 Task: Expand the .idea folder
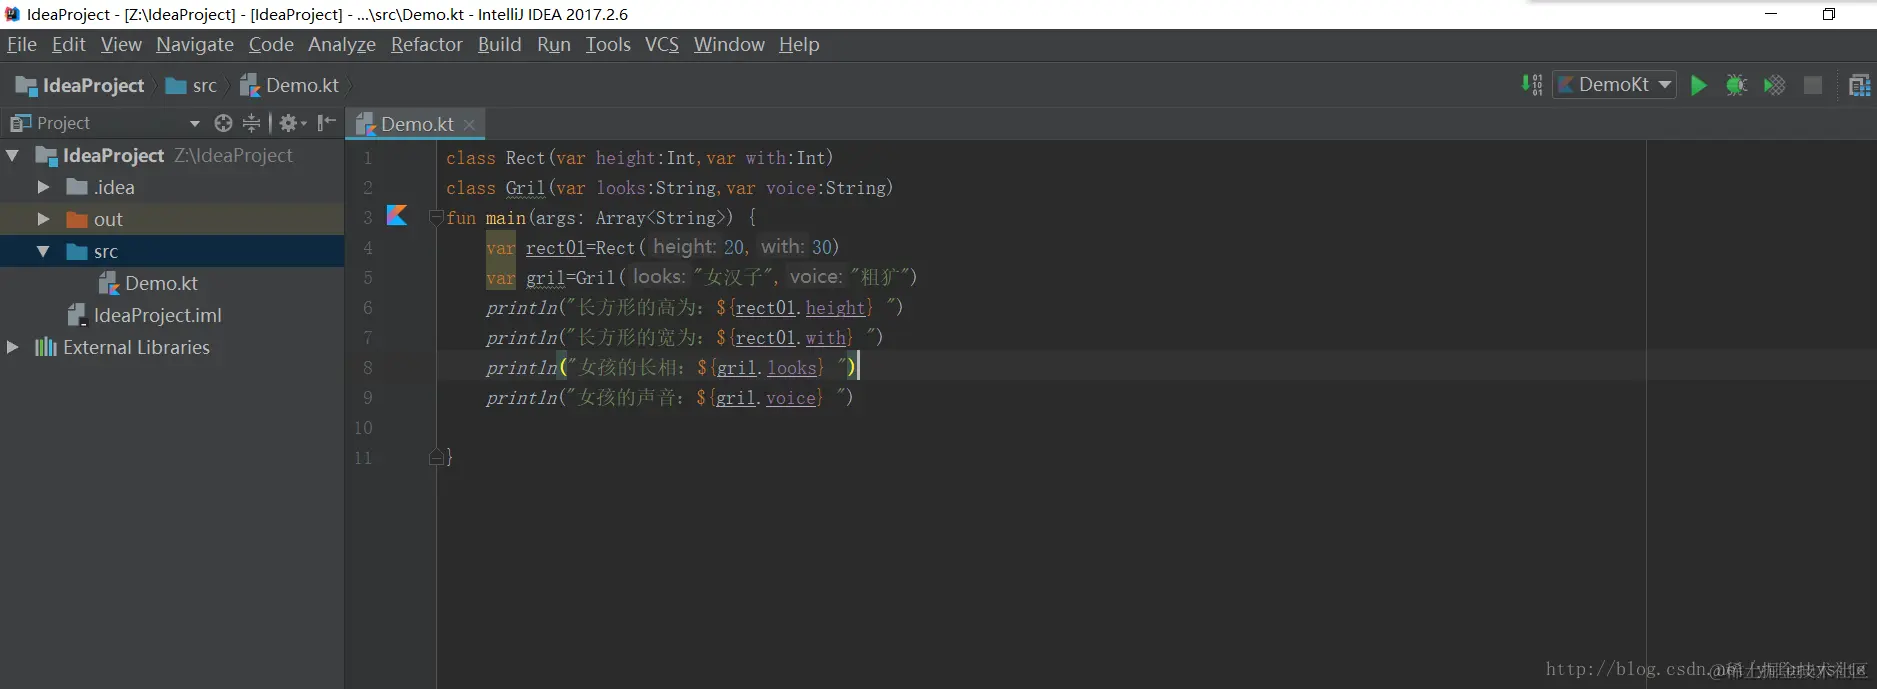tap(43, 187)
